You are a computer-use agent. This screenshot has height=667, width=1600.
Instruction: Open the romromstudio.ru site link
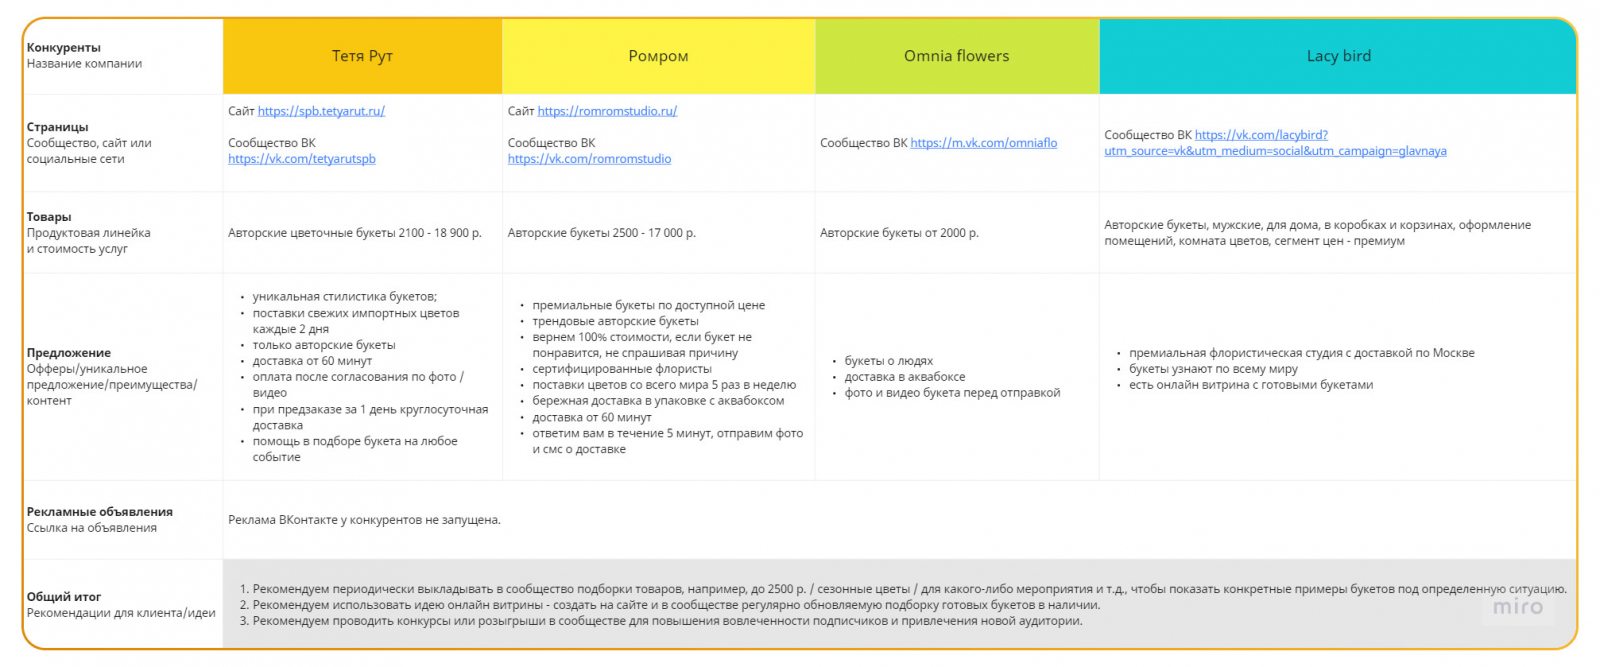pos(607,111)
